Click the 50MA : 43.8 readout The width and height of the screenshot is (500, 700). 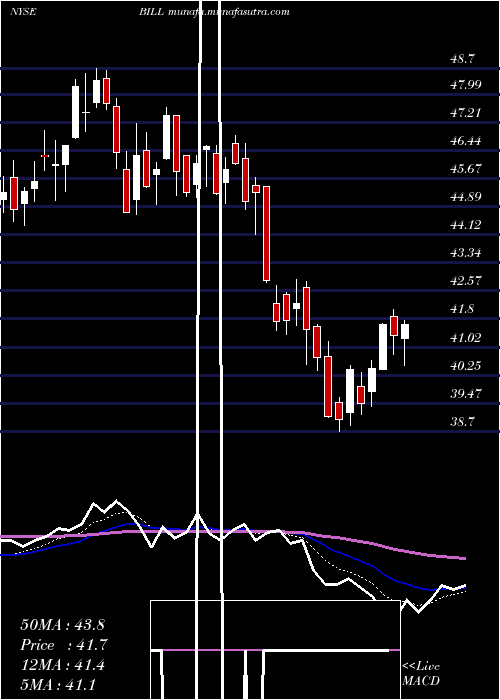pyautogui.click(x=62, y=625)
